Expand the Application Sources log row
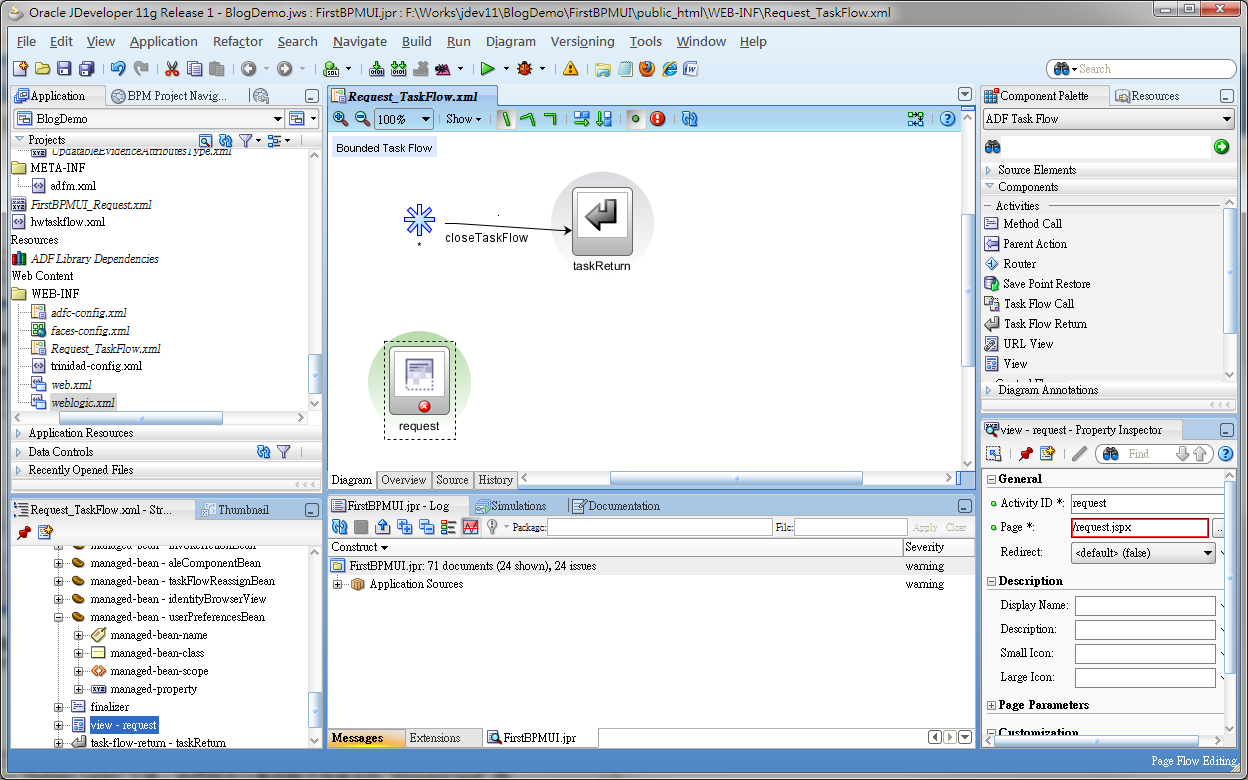 [338, 584]
